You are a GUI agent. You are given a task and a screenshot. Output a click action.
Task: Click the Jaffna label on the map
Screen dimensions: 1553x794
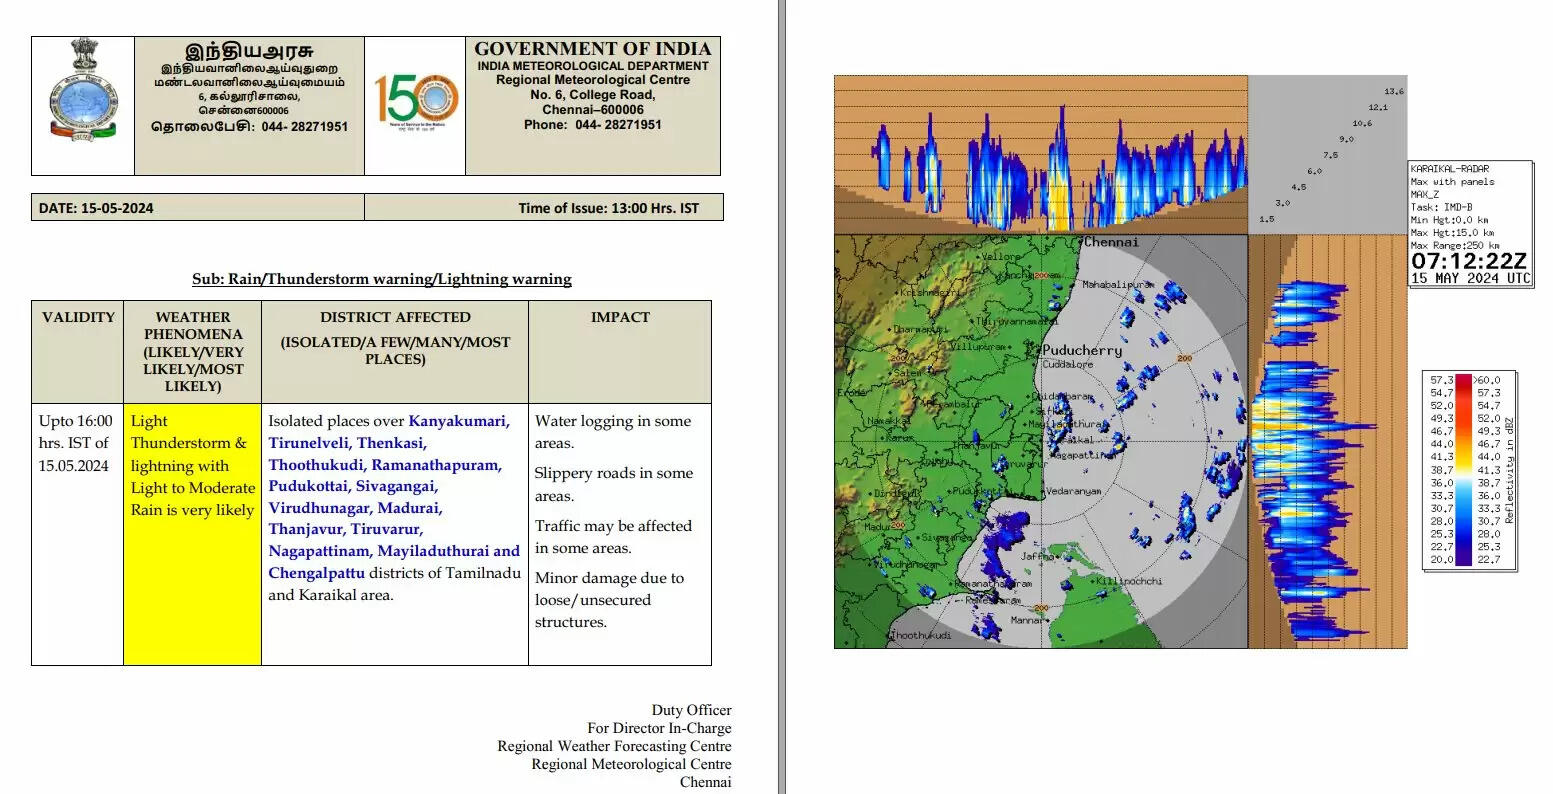click(x=1036, y=556)
